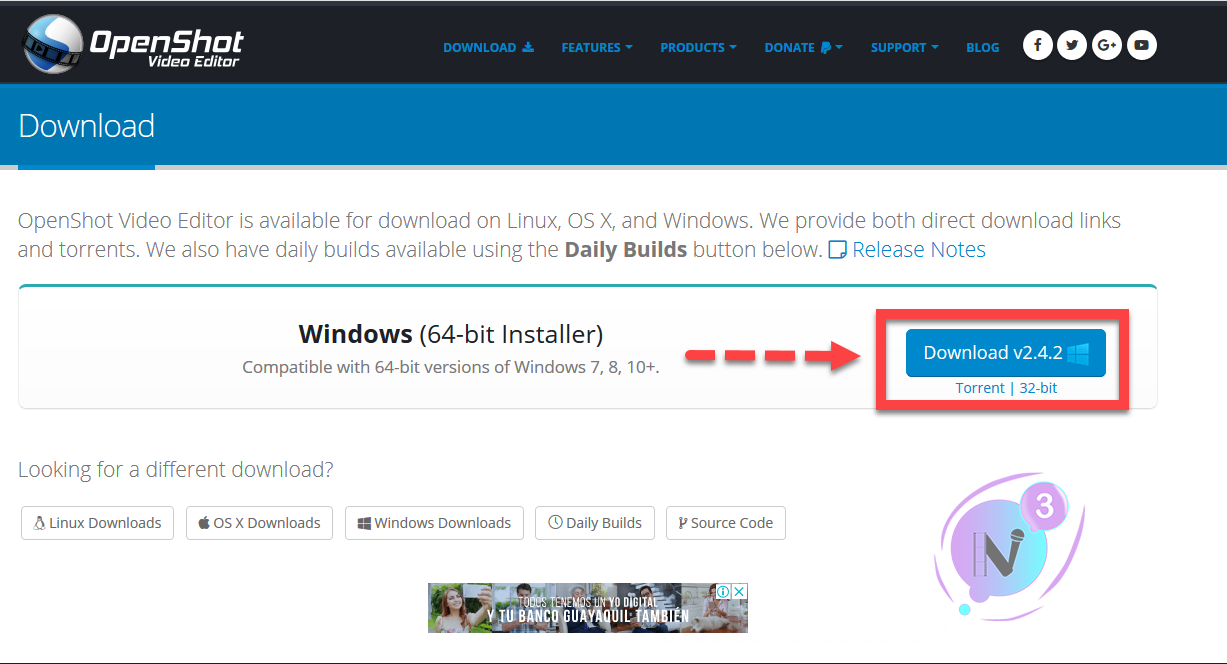
Task: Click 'Looking for a different download?' text
Action: pyautogui.click(x=176, y=470)
